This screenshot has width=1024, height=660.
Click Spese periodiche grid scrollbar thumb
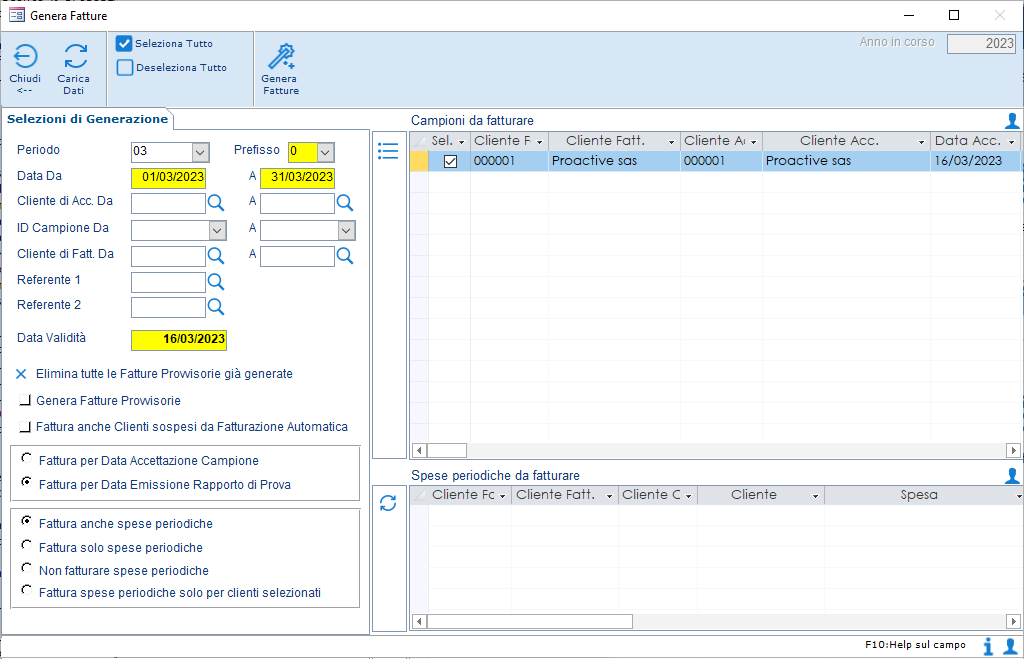[530, 621]
